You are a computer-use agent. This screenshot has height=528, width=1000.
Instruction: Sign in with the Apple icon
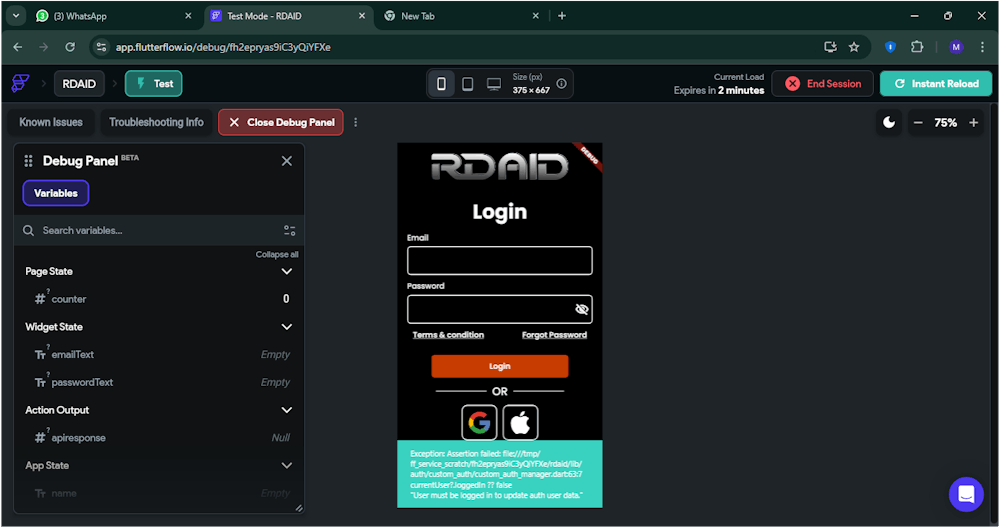pyautogui.click(x=520, y=422)
